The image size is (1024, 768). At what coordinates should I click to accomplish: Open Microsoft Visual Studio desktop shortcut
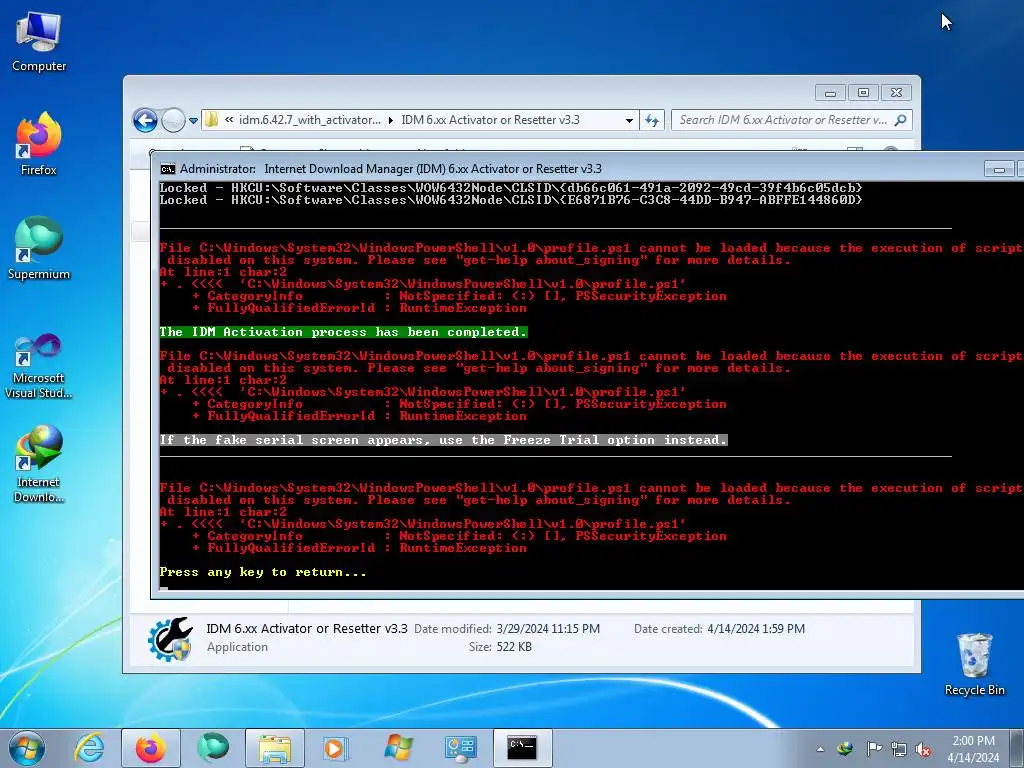(39, 366)
